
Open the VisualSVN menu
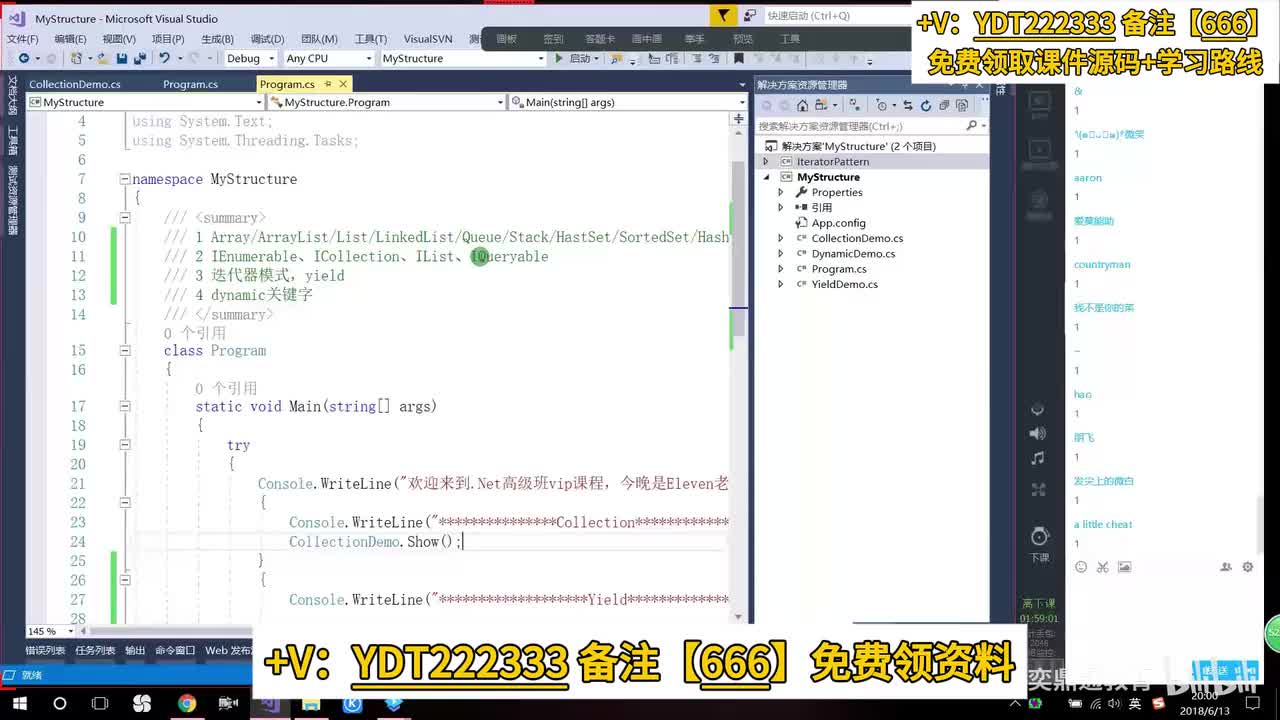(428, 38)
